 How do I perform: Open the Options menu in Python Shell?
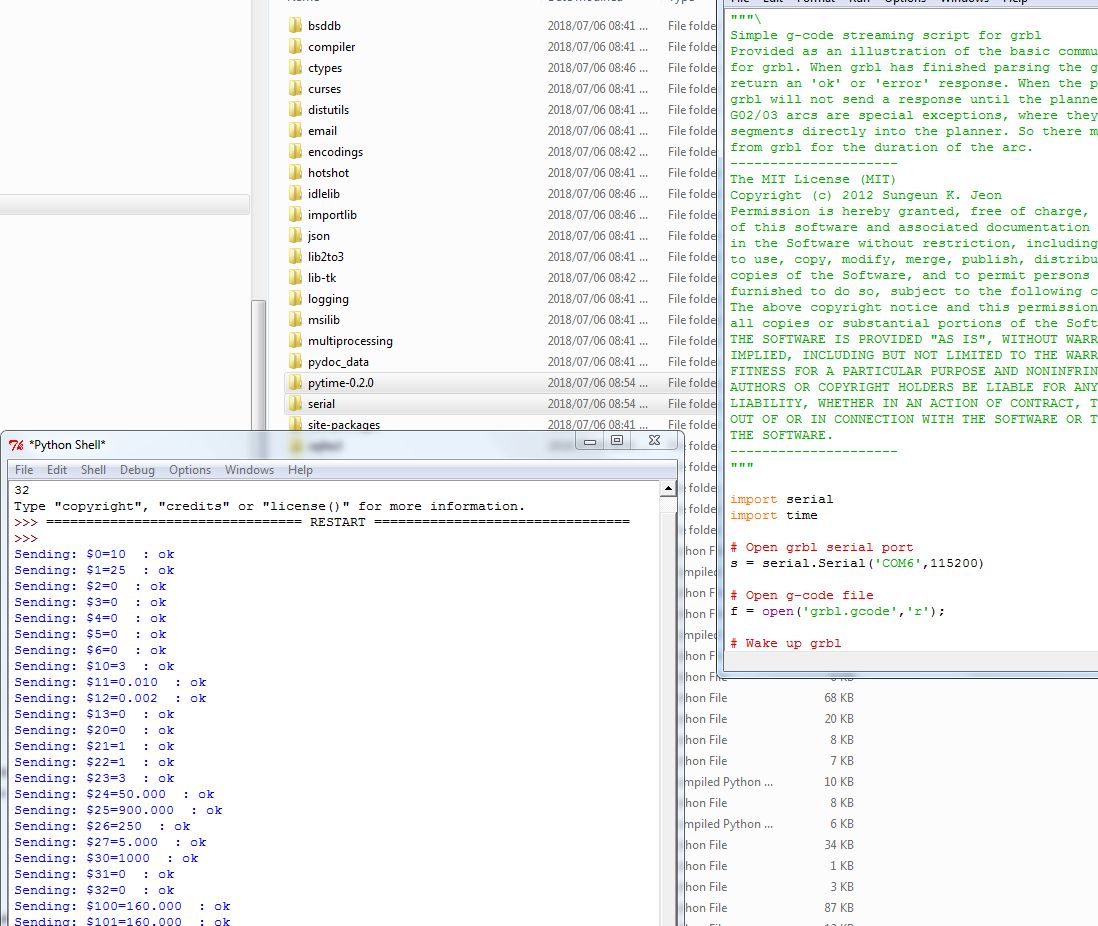190,470
